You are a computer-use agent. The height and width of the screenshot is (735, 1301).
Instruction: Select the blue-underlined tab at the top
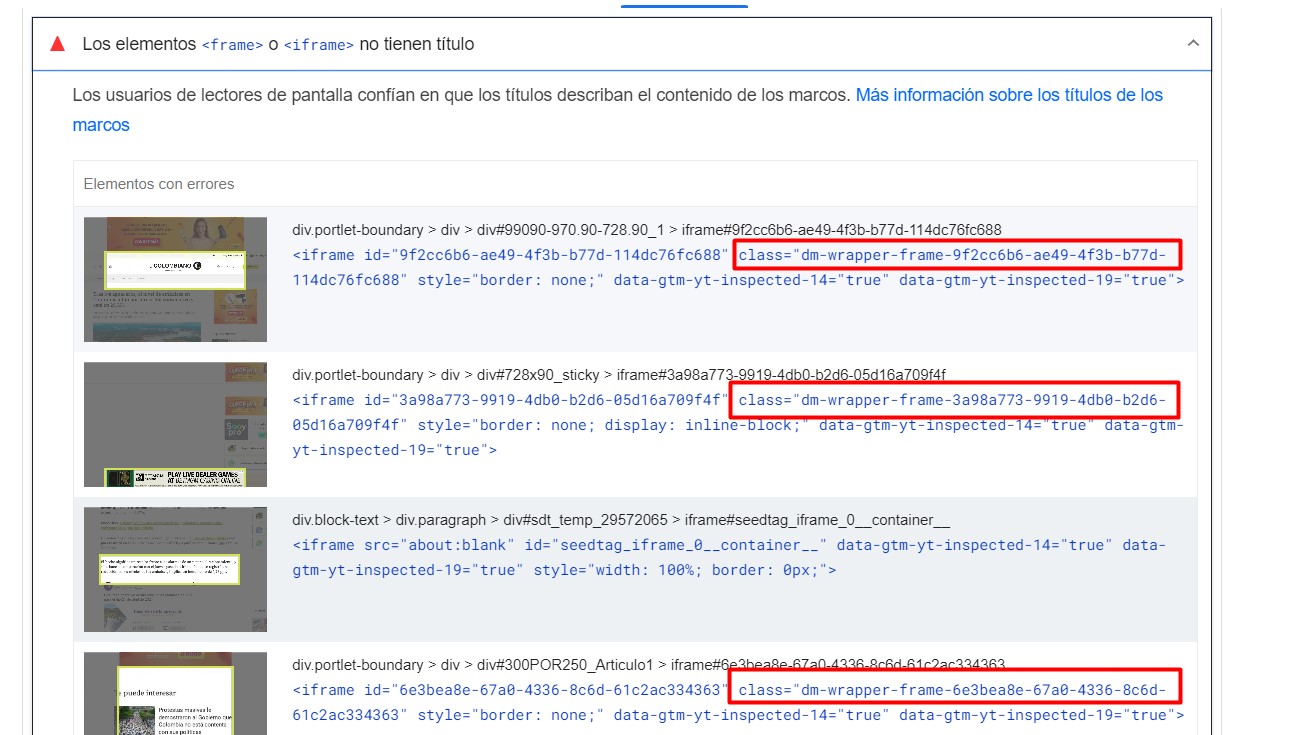685,4
